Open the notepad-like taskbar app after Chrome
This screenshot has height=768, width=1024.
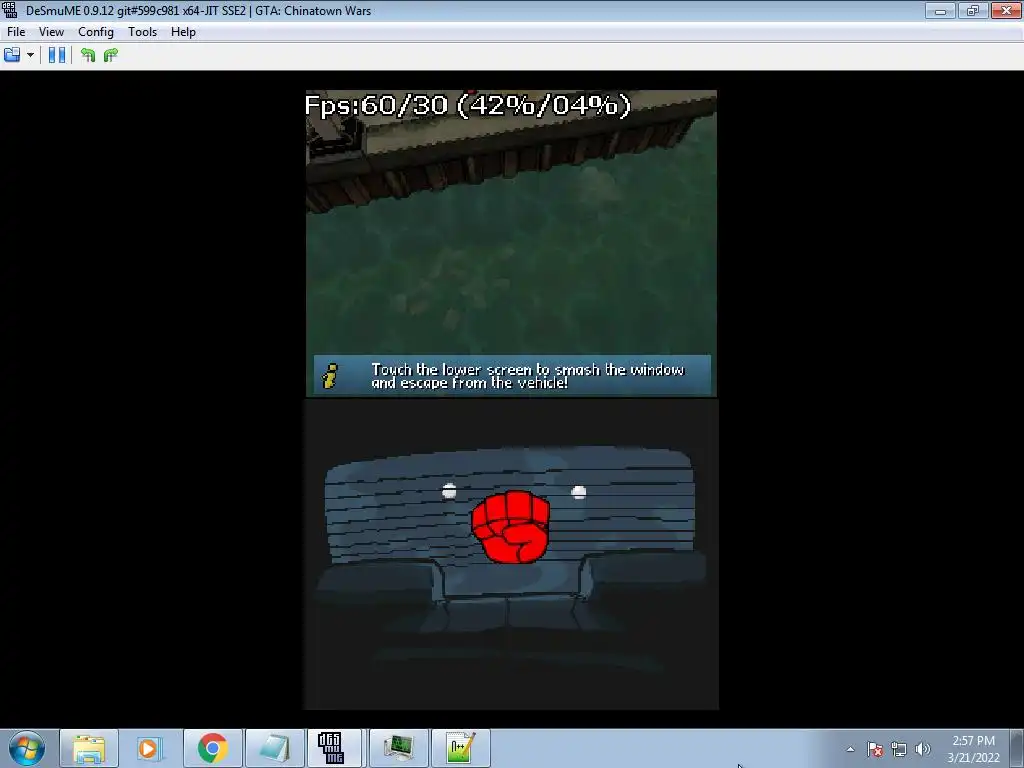tap(274, 748)
